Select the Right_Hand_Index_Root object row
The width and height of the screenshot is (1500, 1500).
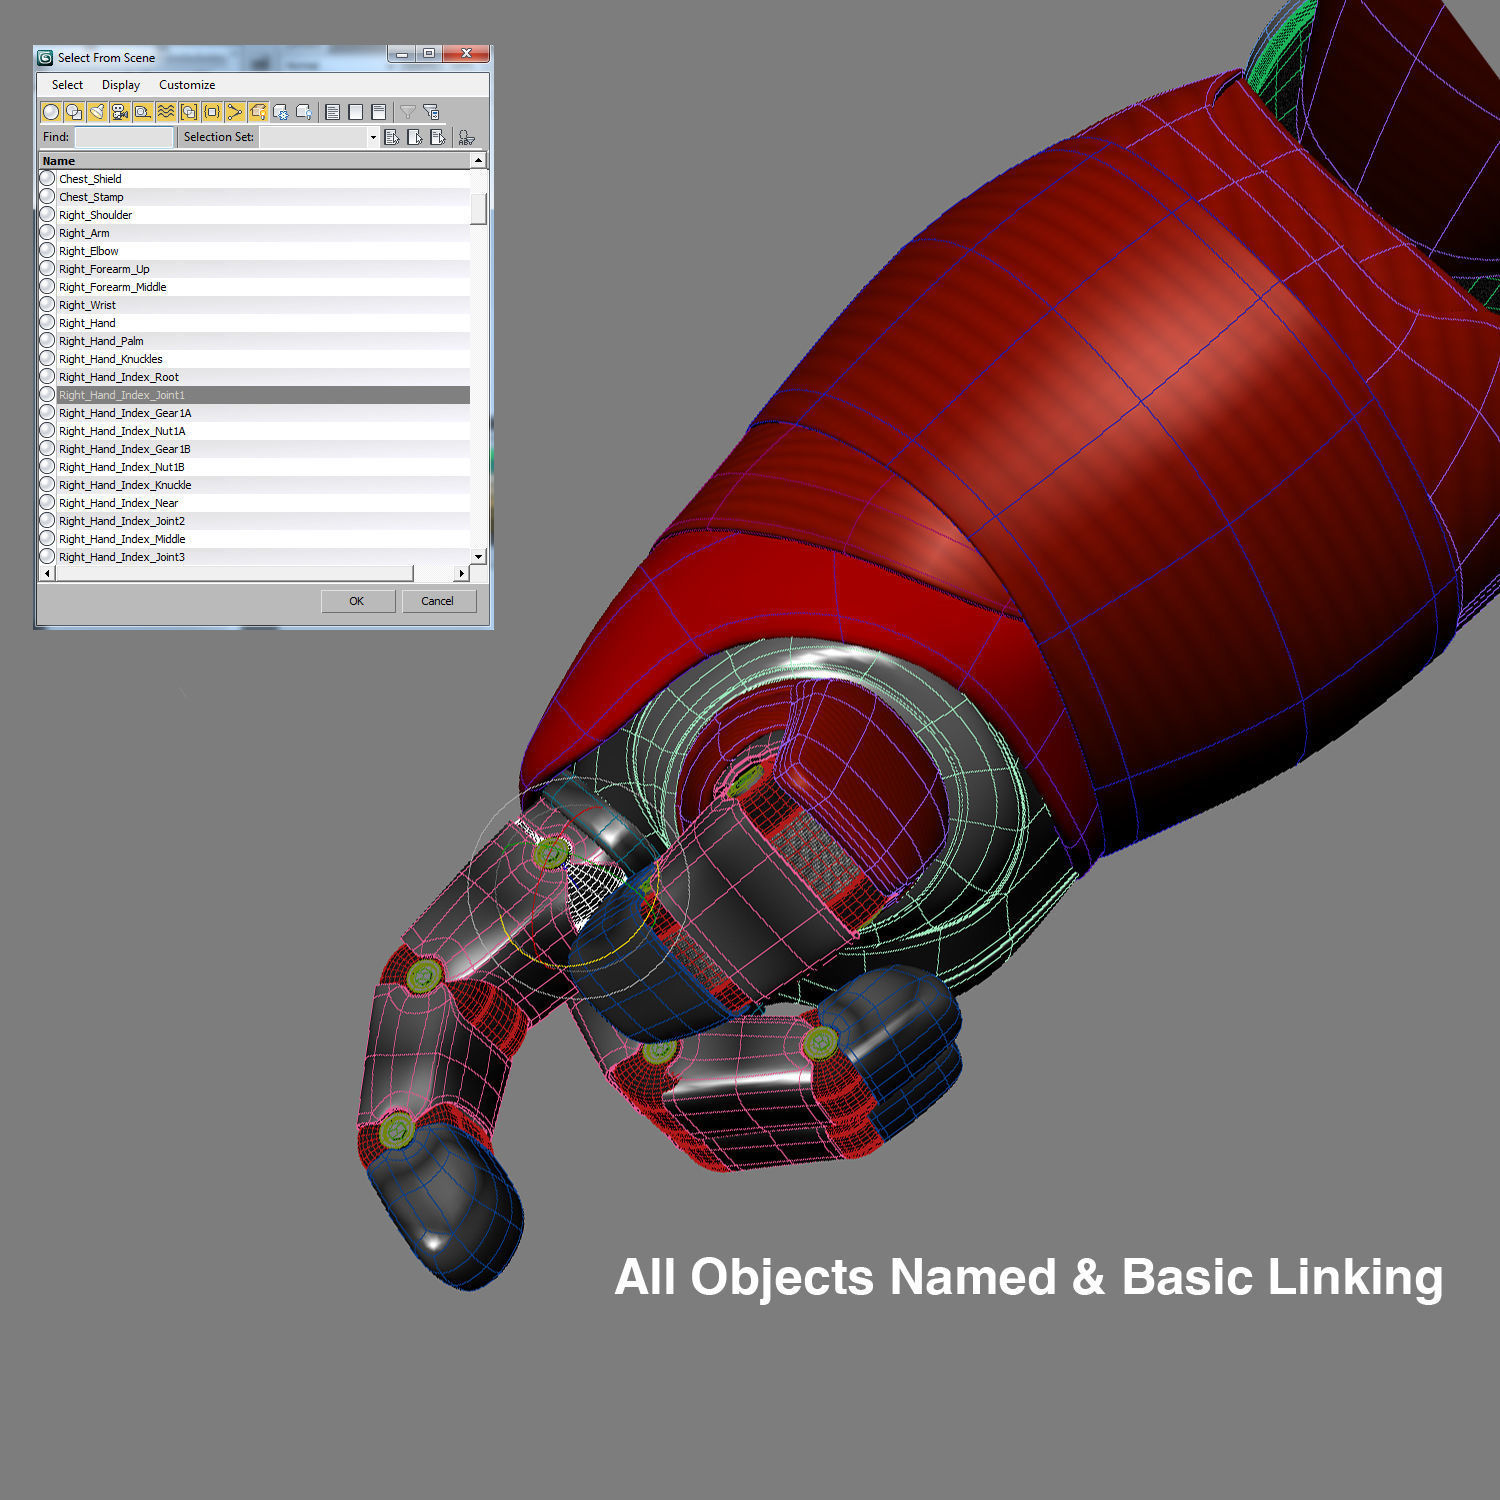[x=254, y=377]
